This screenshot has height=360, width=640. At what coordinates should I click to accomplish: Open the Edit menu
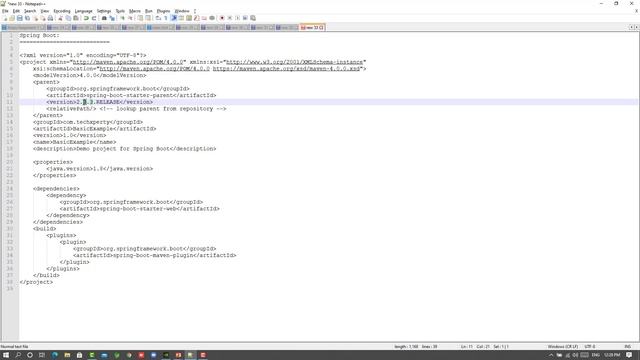(16, 11)
